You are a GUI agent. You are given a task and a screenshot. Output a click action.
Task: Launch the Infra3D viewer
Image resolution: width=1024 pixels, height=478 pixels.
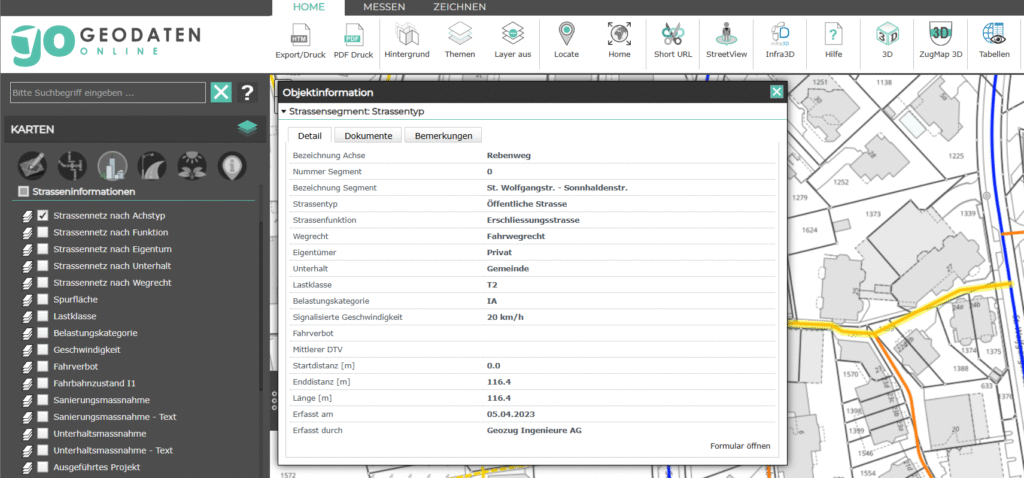[781, 40]
